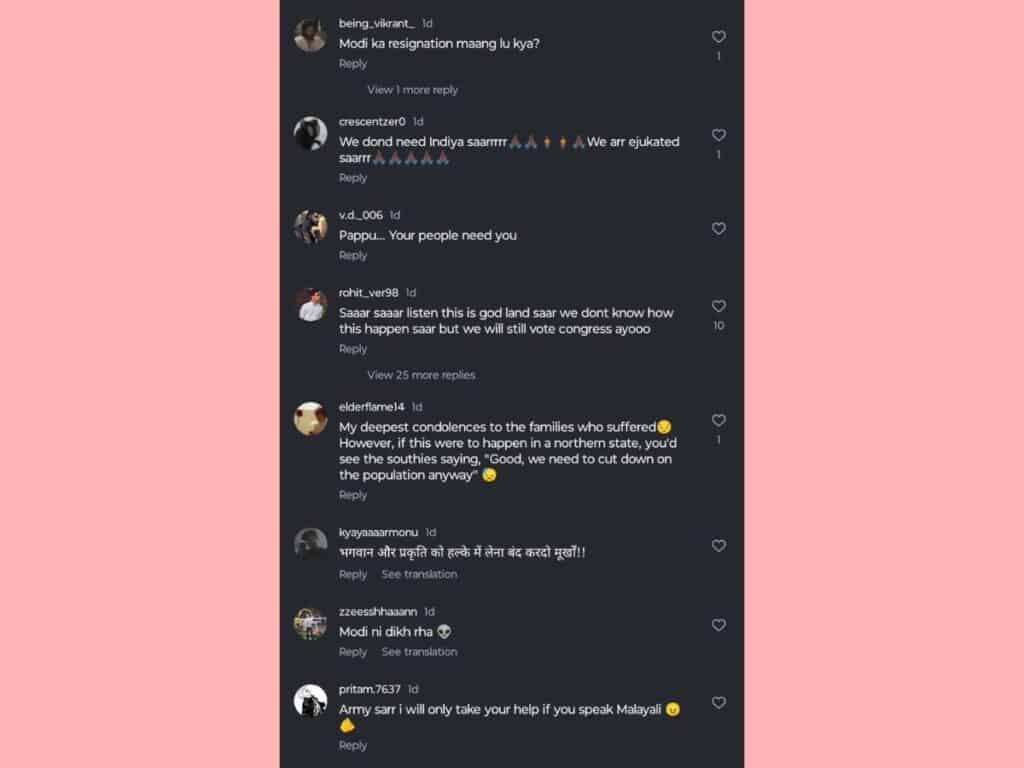
Task: Like being_vikrant_'s comment with the heart
Action: coord(718,37)
